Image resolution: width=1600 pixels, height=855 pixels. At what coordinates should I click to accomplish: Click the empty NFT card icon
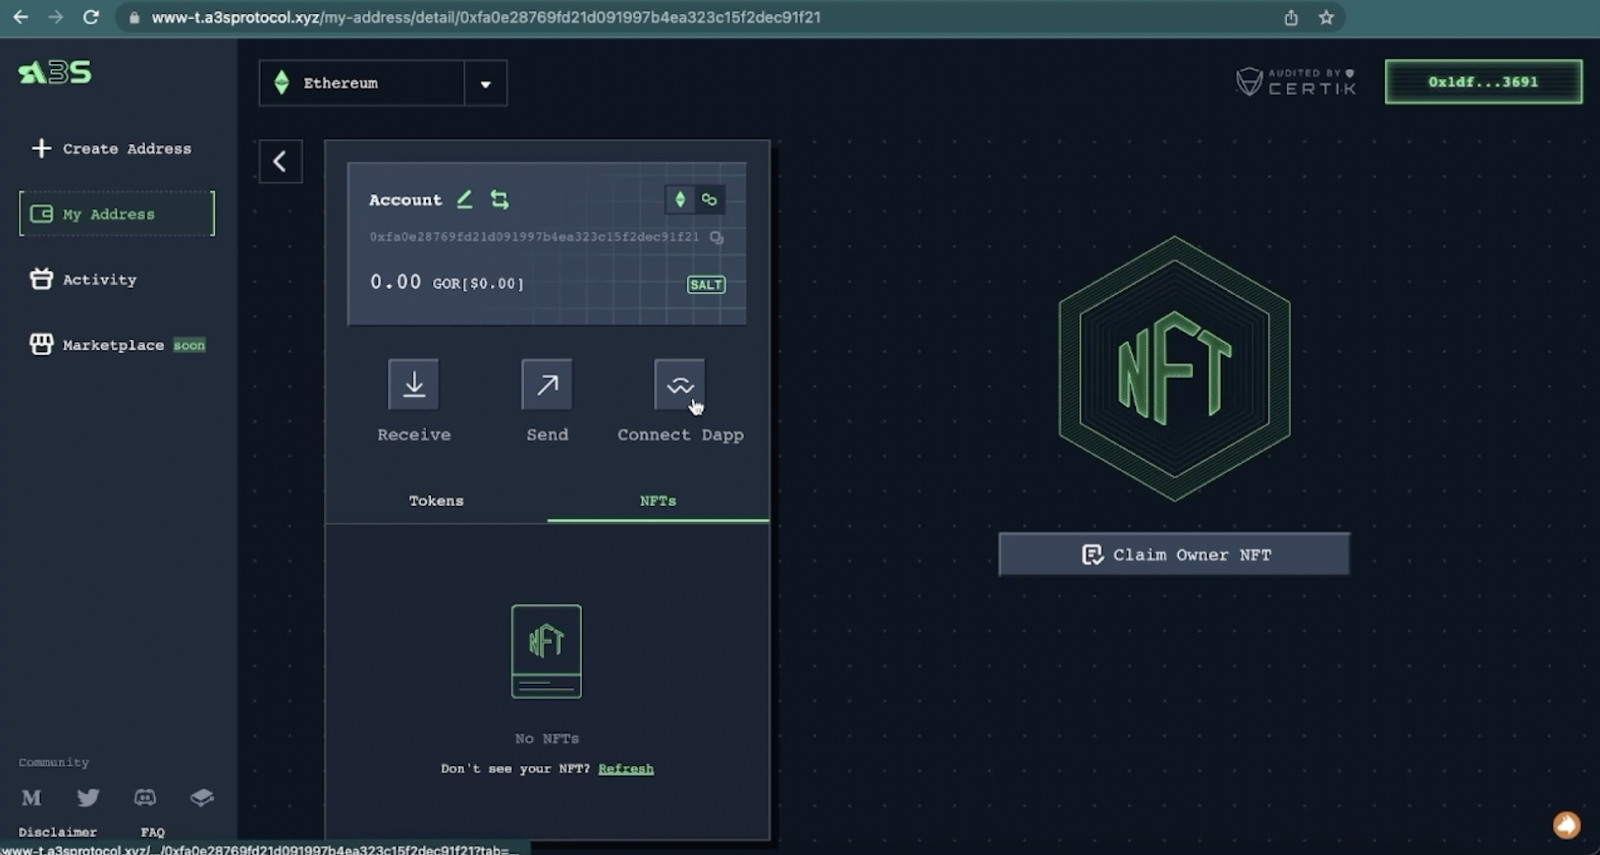coord(546,651)
